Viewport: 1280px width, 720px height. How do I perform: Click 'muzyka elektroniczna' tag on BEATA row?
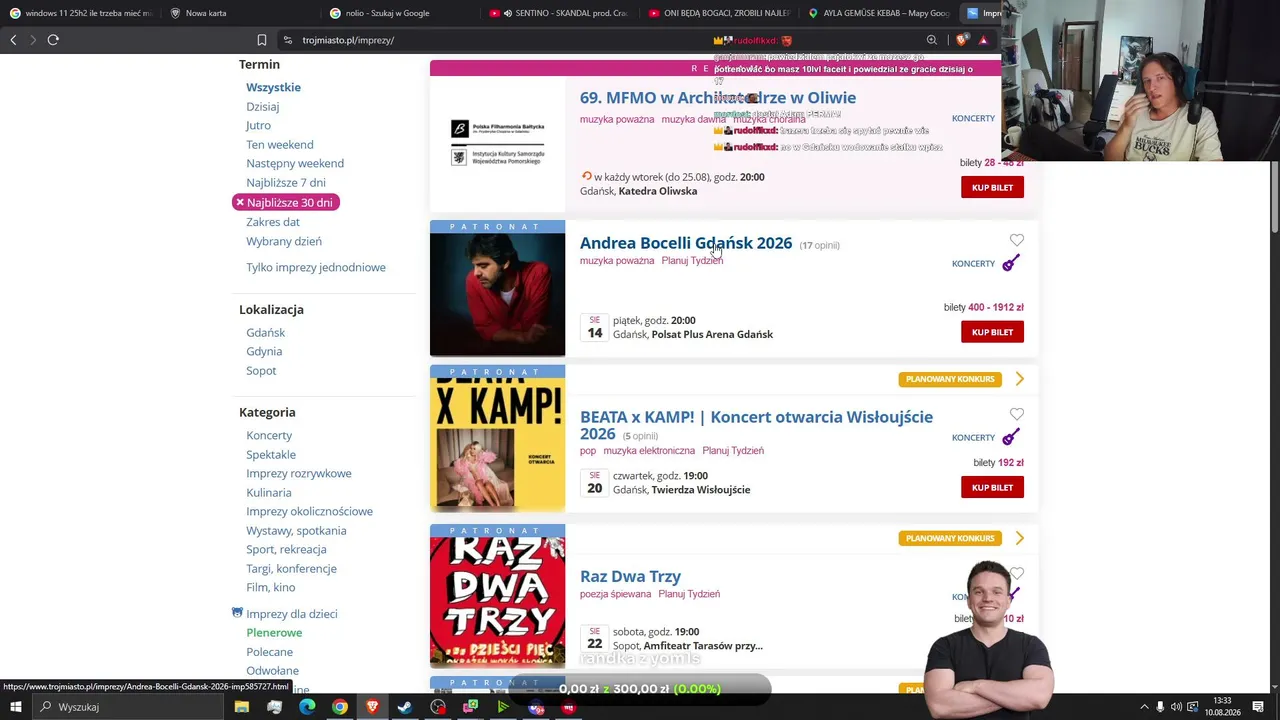point(649,451)
